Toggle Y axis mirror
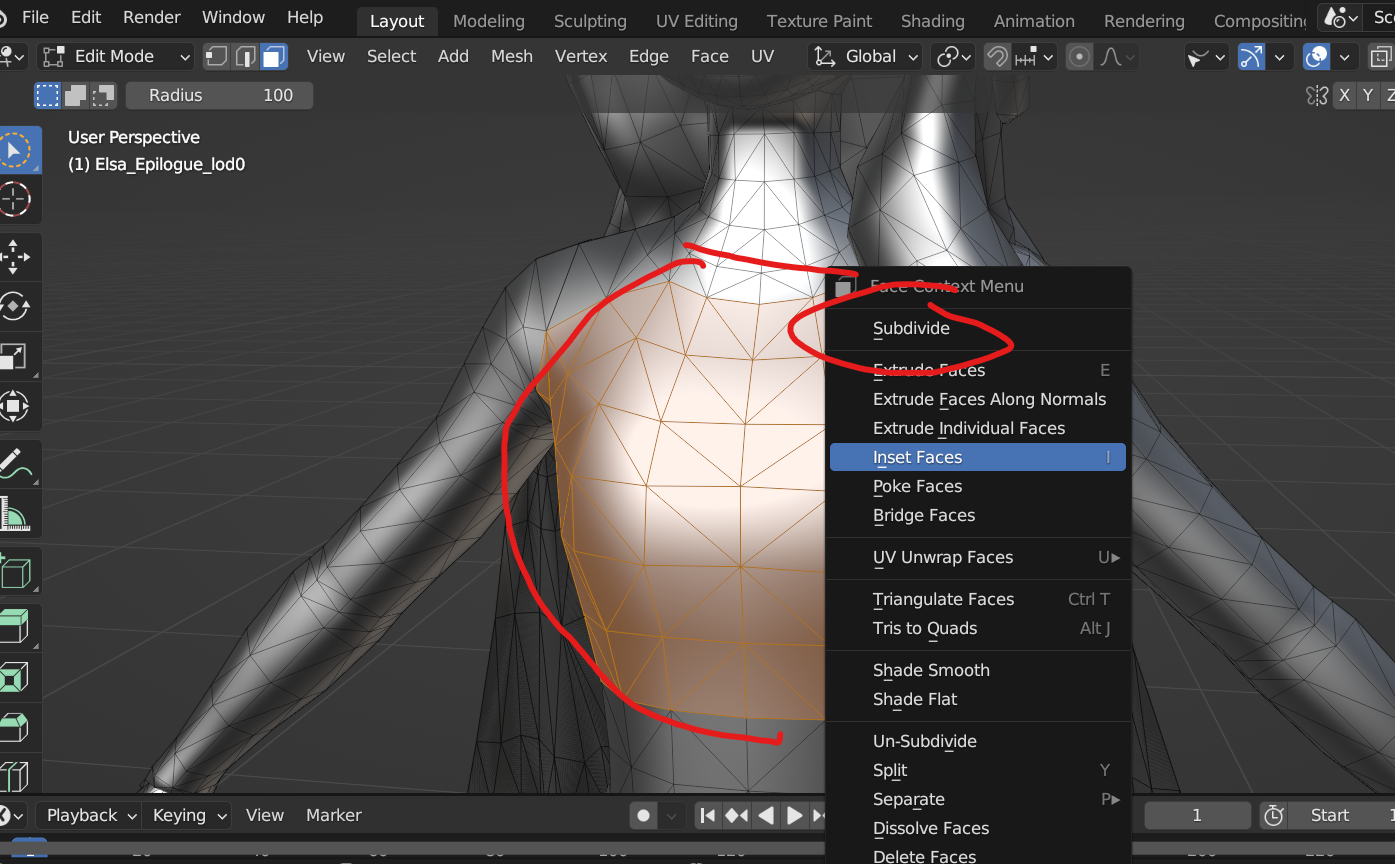The image size is (1395, 864). (1368, 95)
